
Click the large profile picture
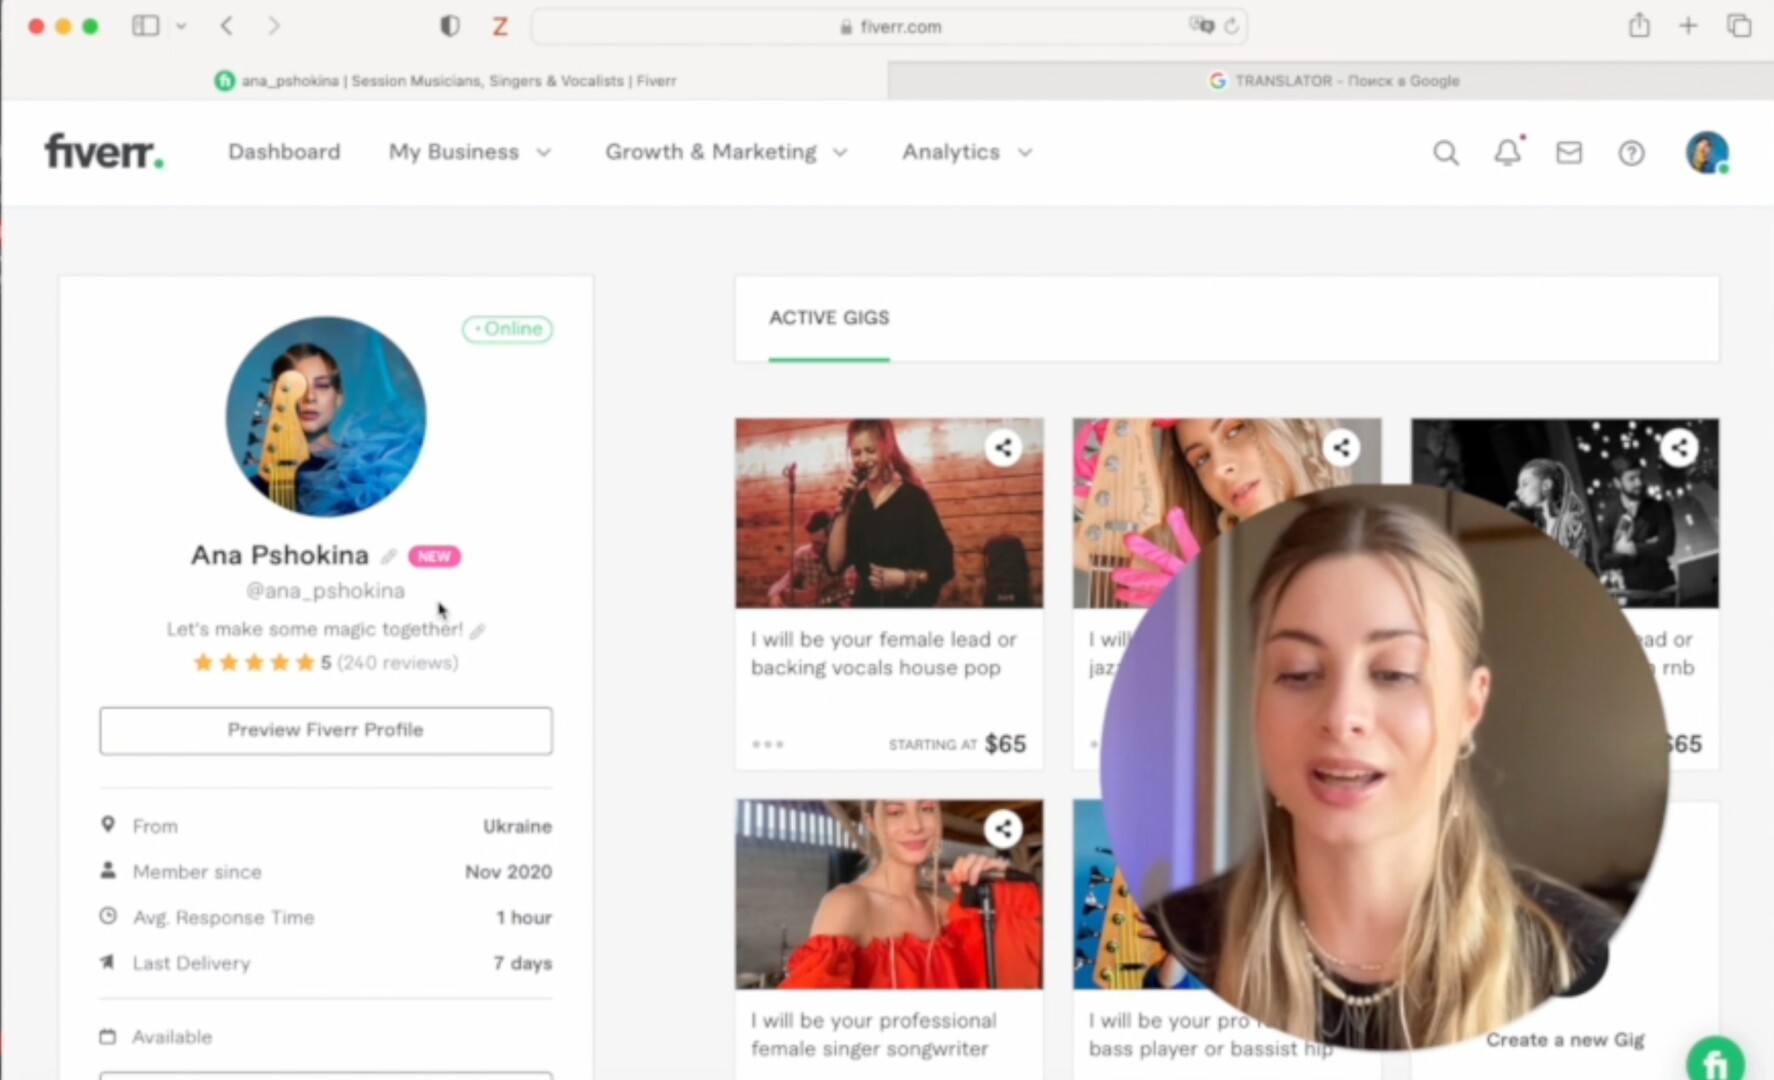pos(326,417)
